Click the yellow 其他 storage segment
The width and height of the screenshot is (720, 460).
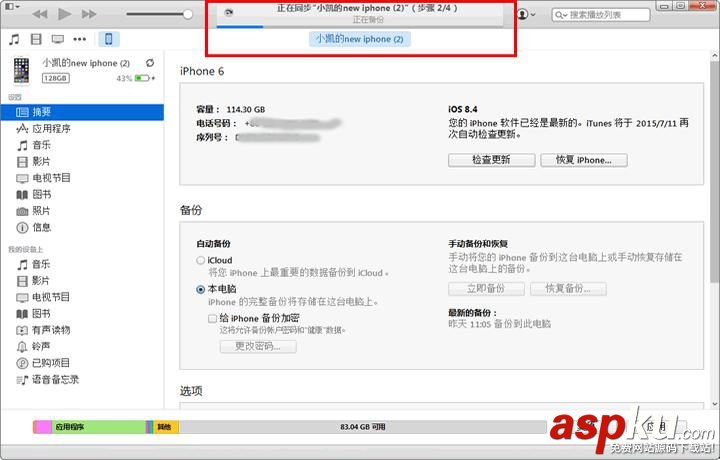point(166,427)
